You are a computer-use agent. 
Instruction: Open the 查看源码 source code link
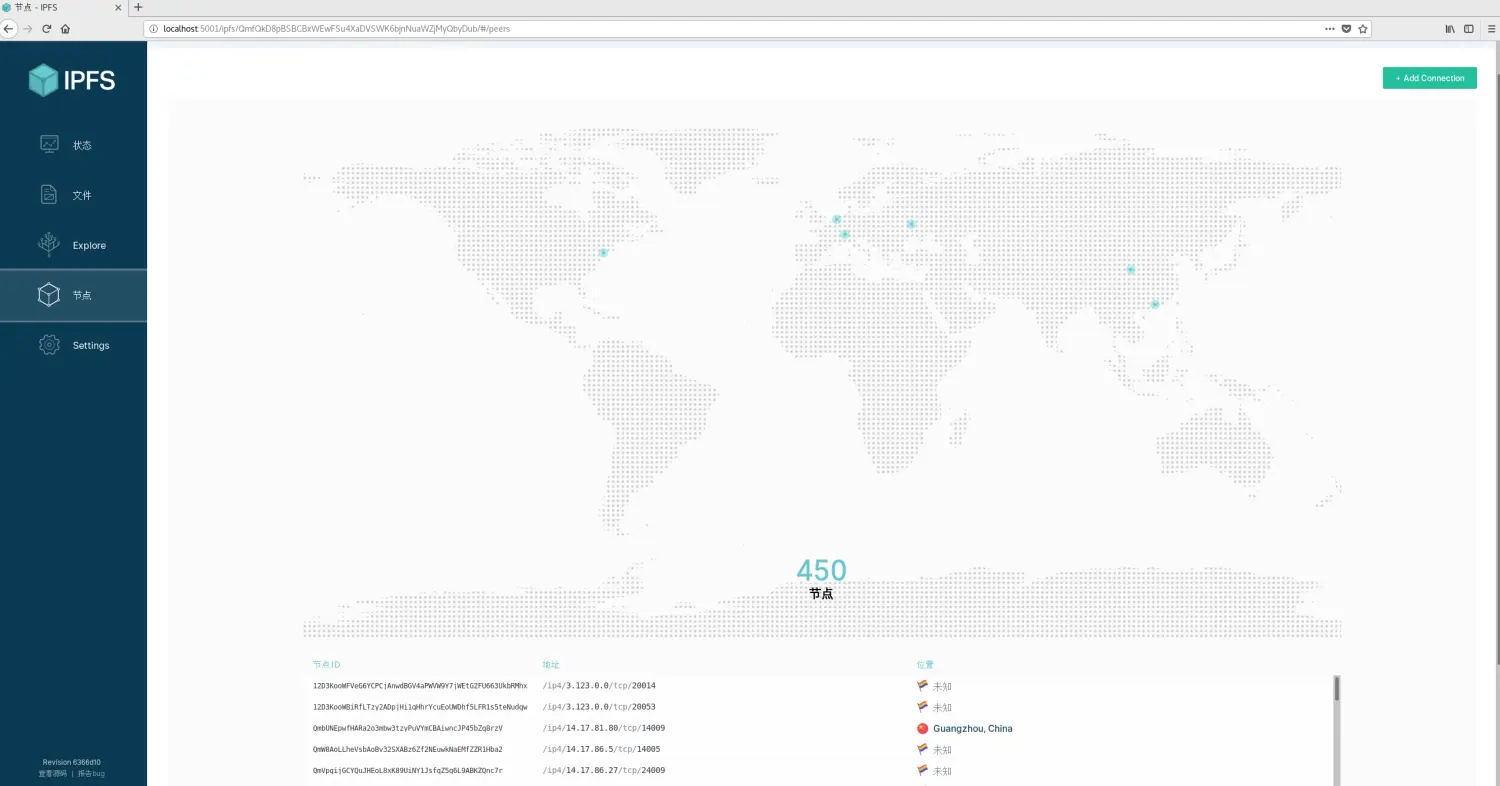coord(53,774)
